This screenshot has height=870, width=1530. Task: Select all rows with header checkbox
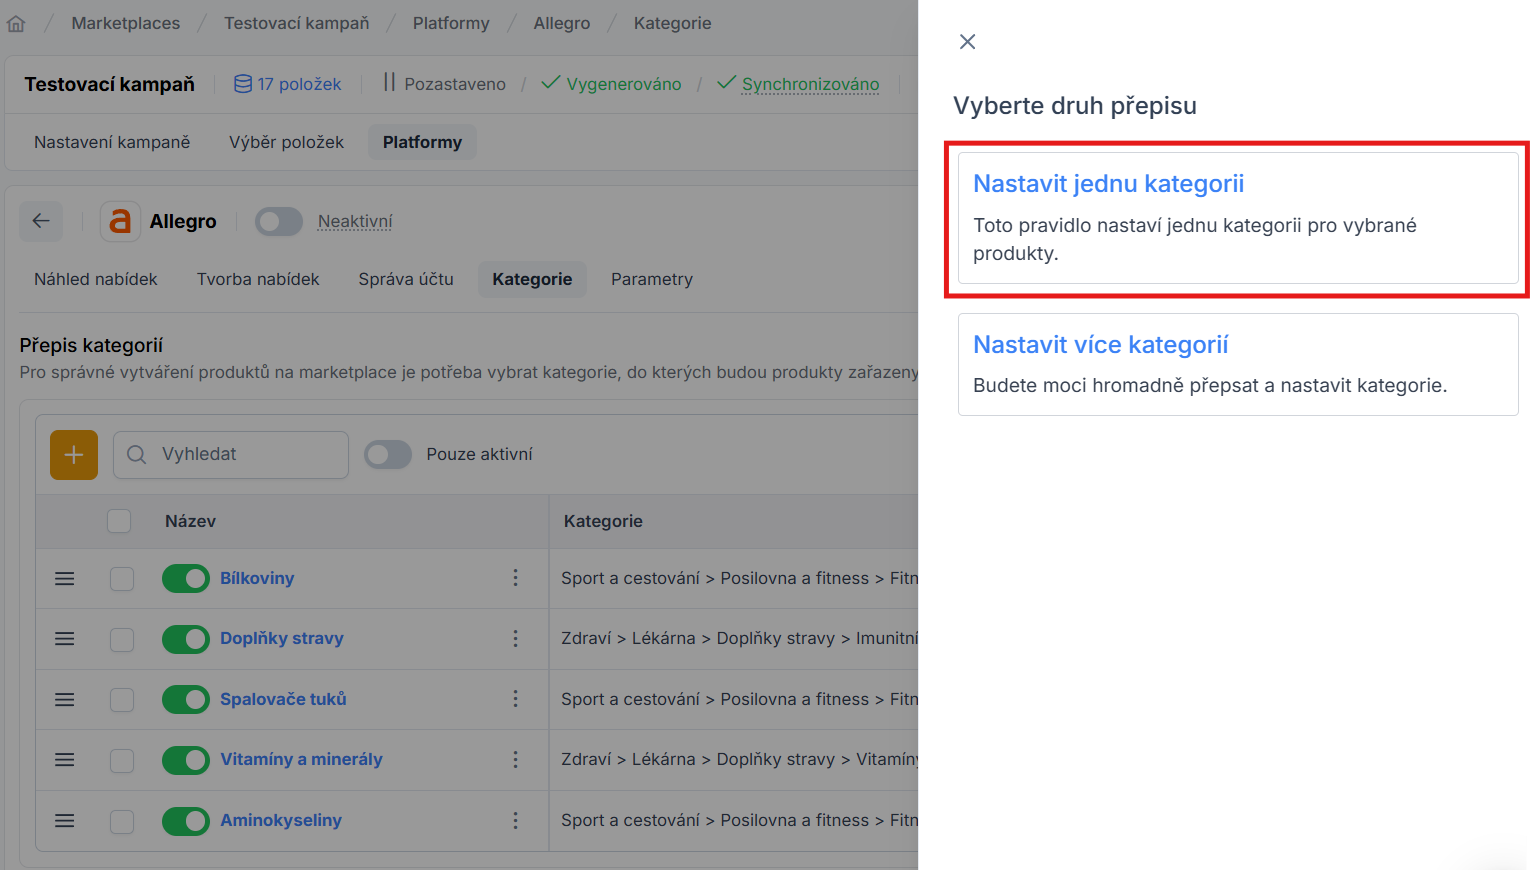pyautogui.click(x=119, y=521)
